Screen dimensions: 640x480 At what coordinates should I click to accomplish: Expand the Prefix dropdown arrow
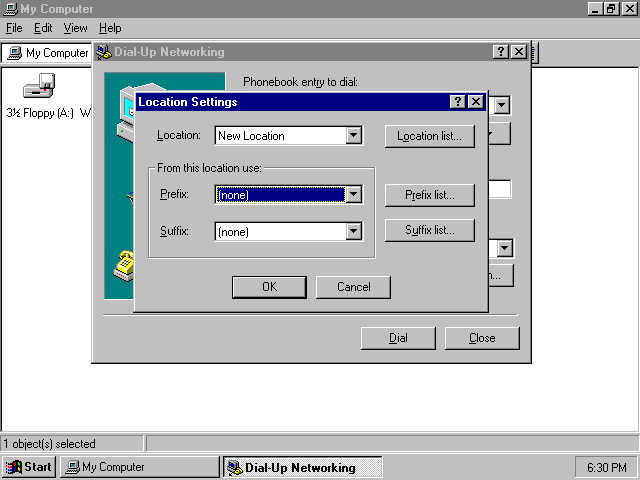click(353, 194)
